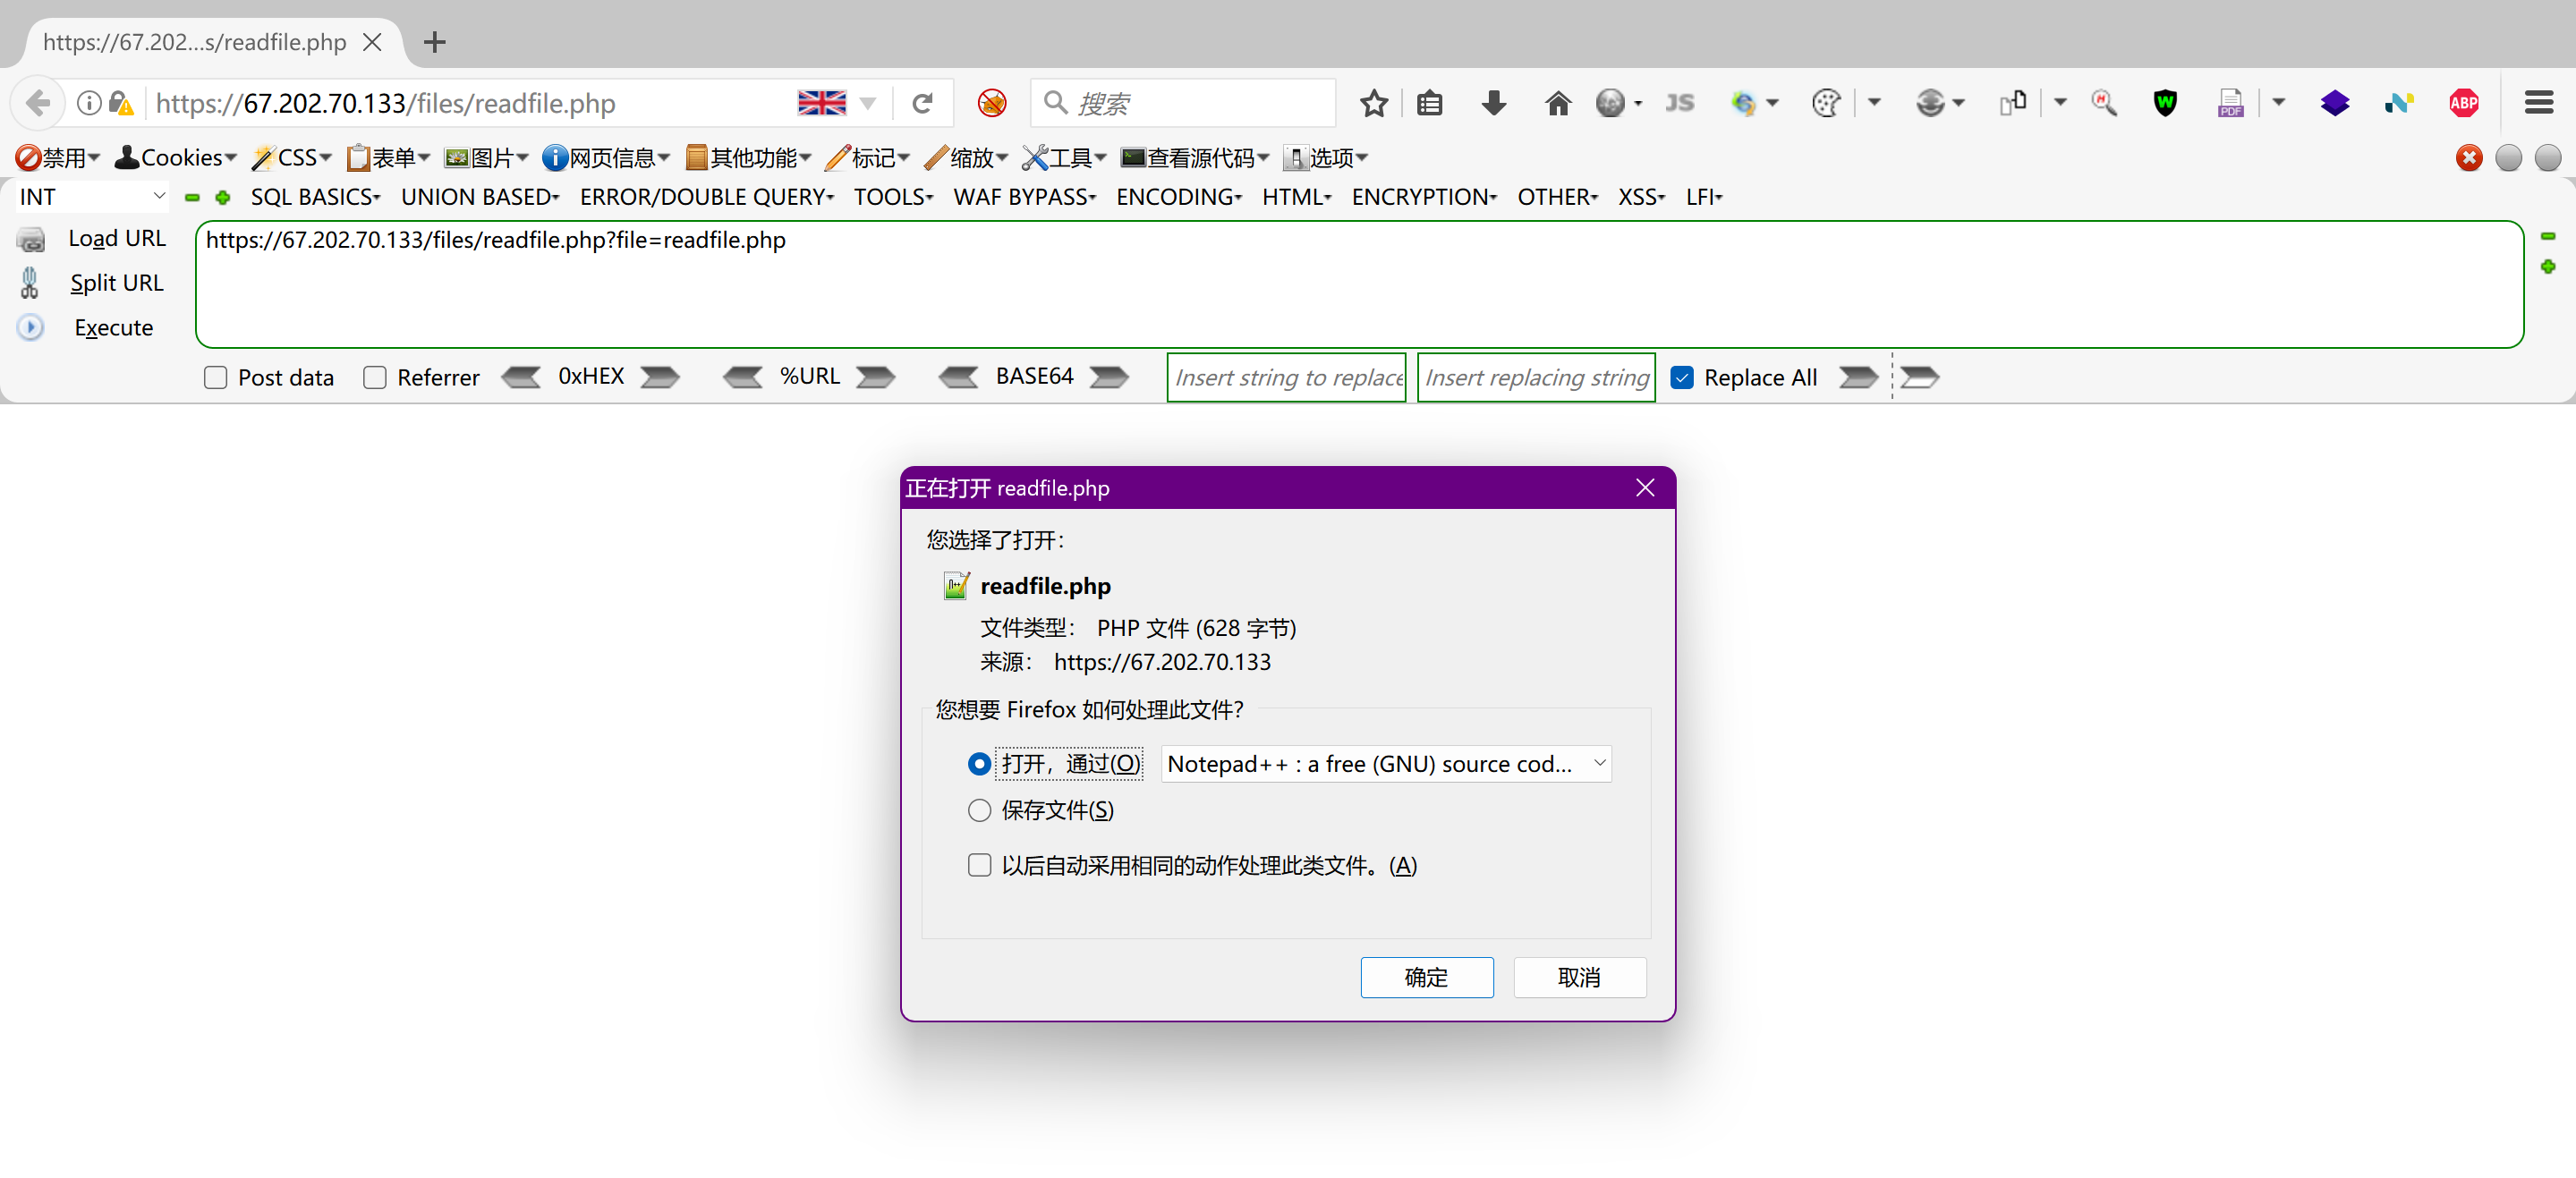Click the Insert string to replace field
Image resolution: width=2576 pixels, height=1178 pixels.
pyautogui.click(x=1286, y=378)
